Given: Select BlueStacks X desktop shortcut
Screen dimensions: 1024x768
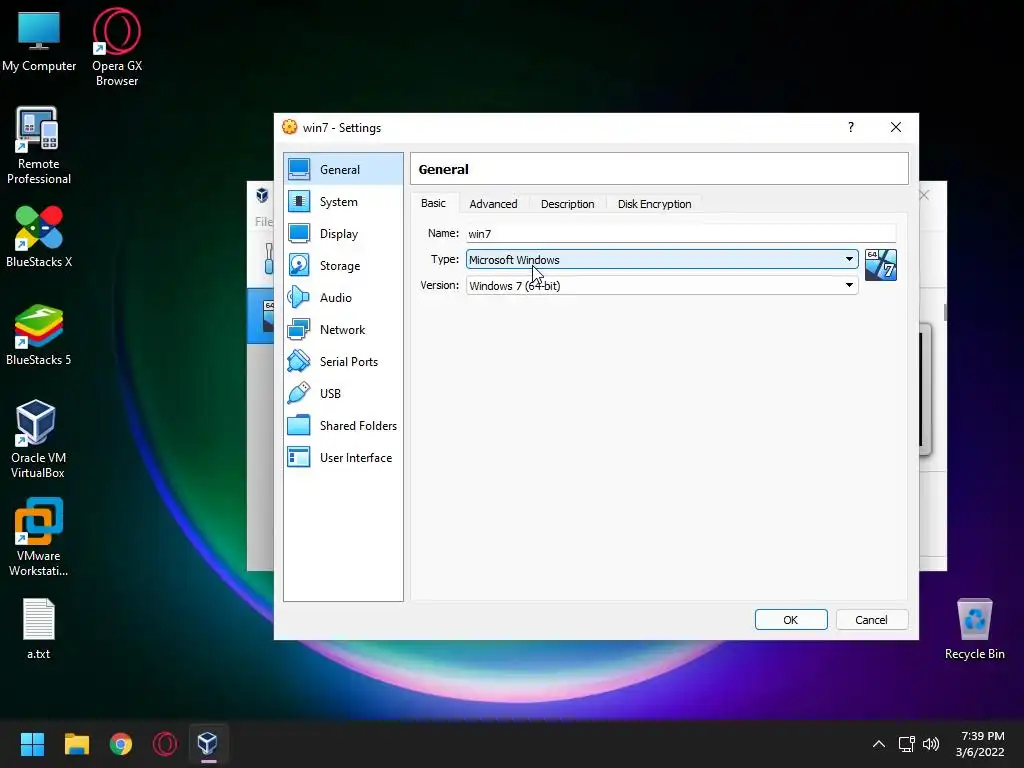Looking at the screenshot, I should (39, 236).
